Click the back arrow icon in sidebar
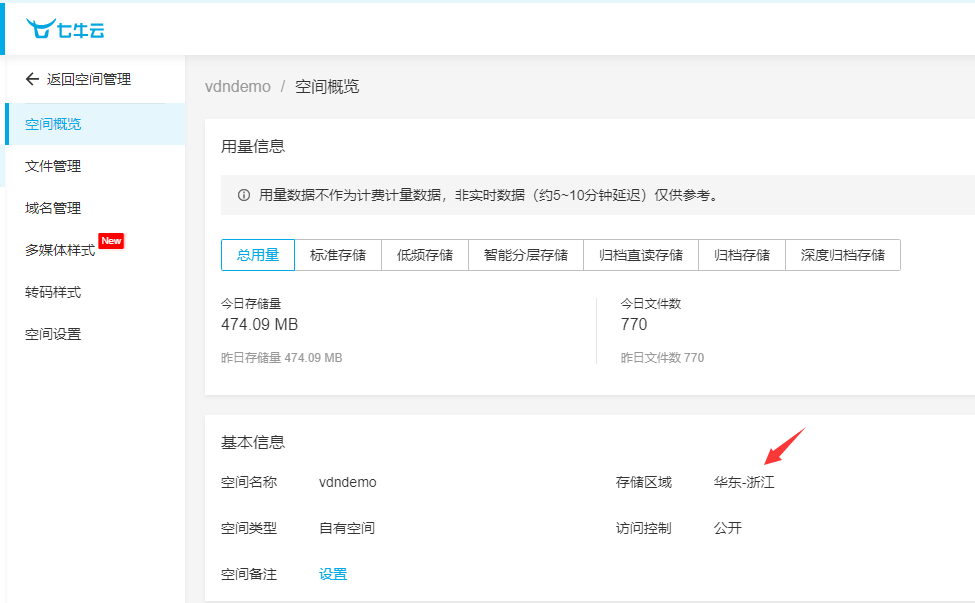The height and width of the screenshot is (603, 975). click(x=32, y=79)
